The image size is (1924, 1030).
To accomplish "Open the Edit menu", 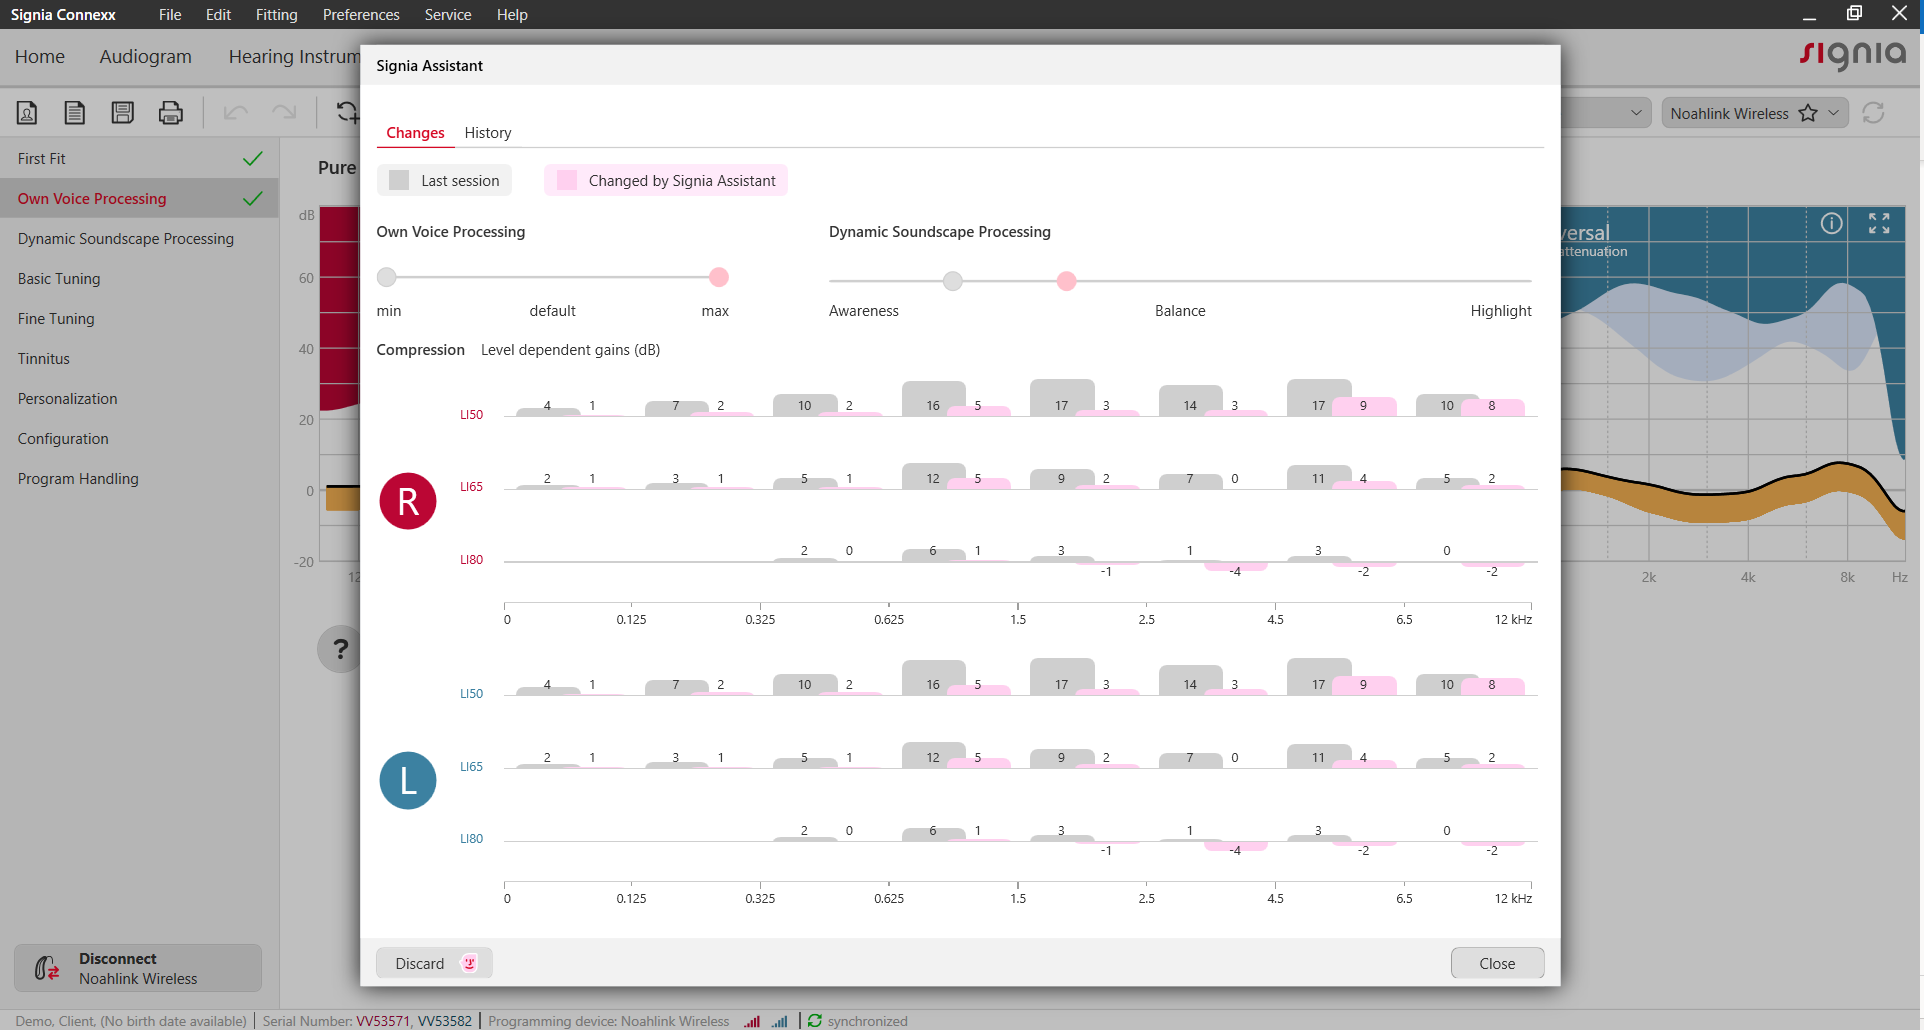I will click(x=218, y=14).
